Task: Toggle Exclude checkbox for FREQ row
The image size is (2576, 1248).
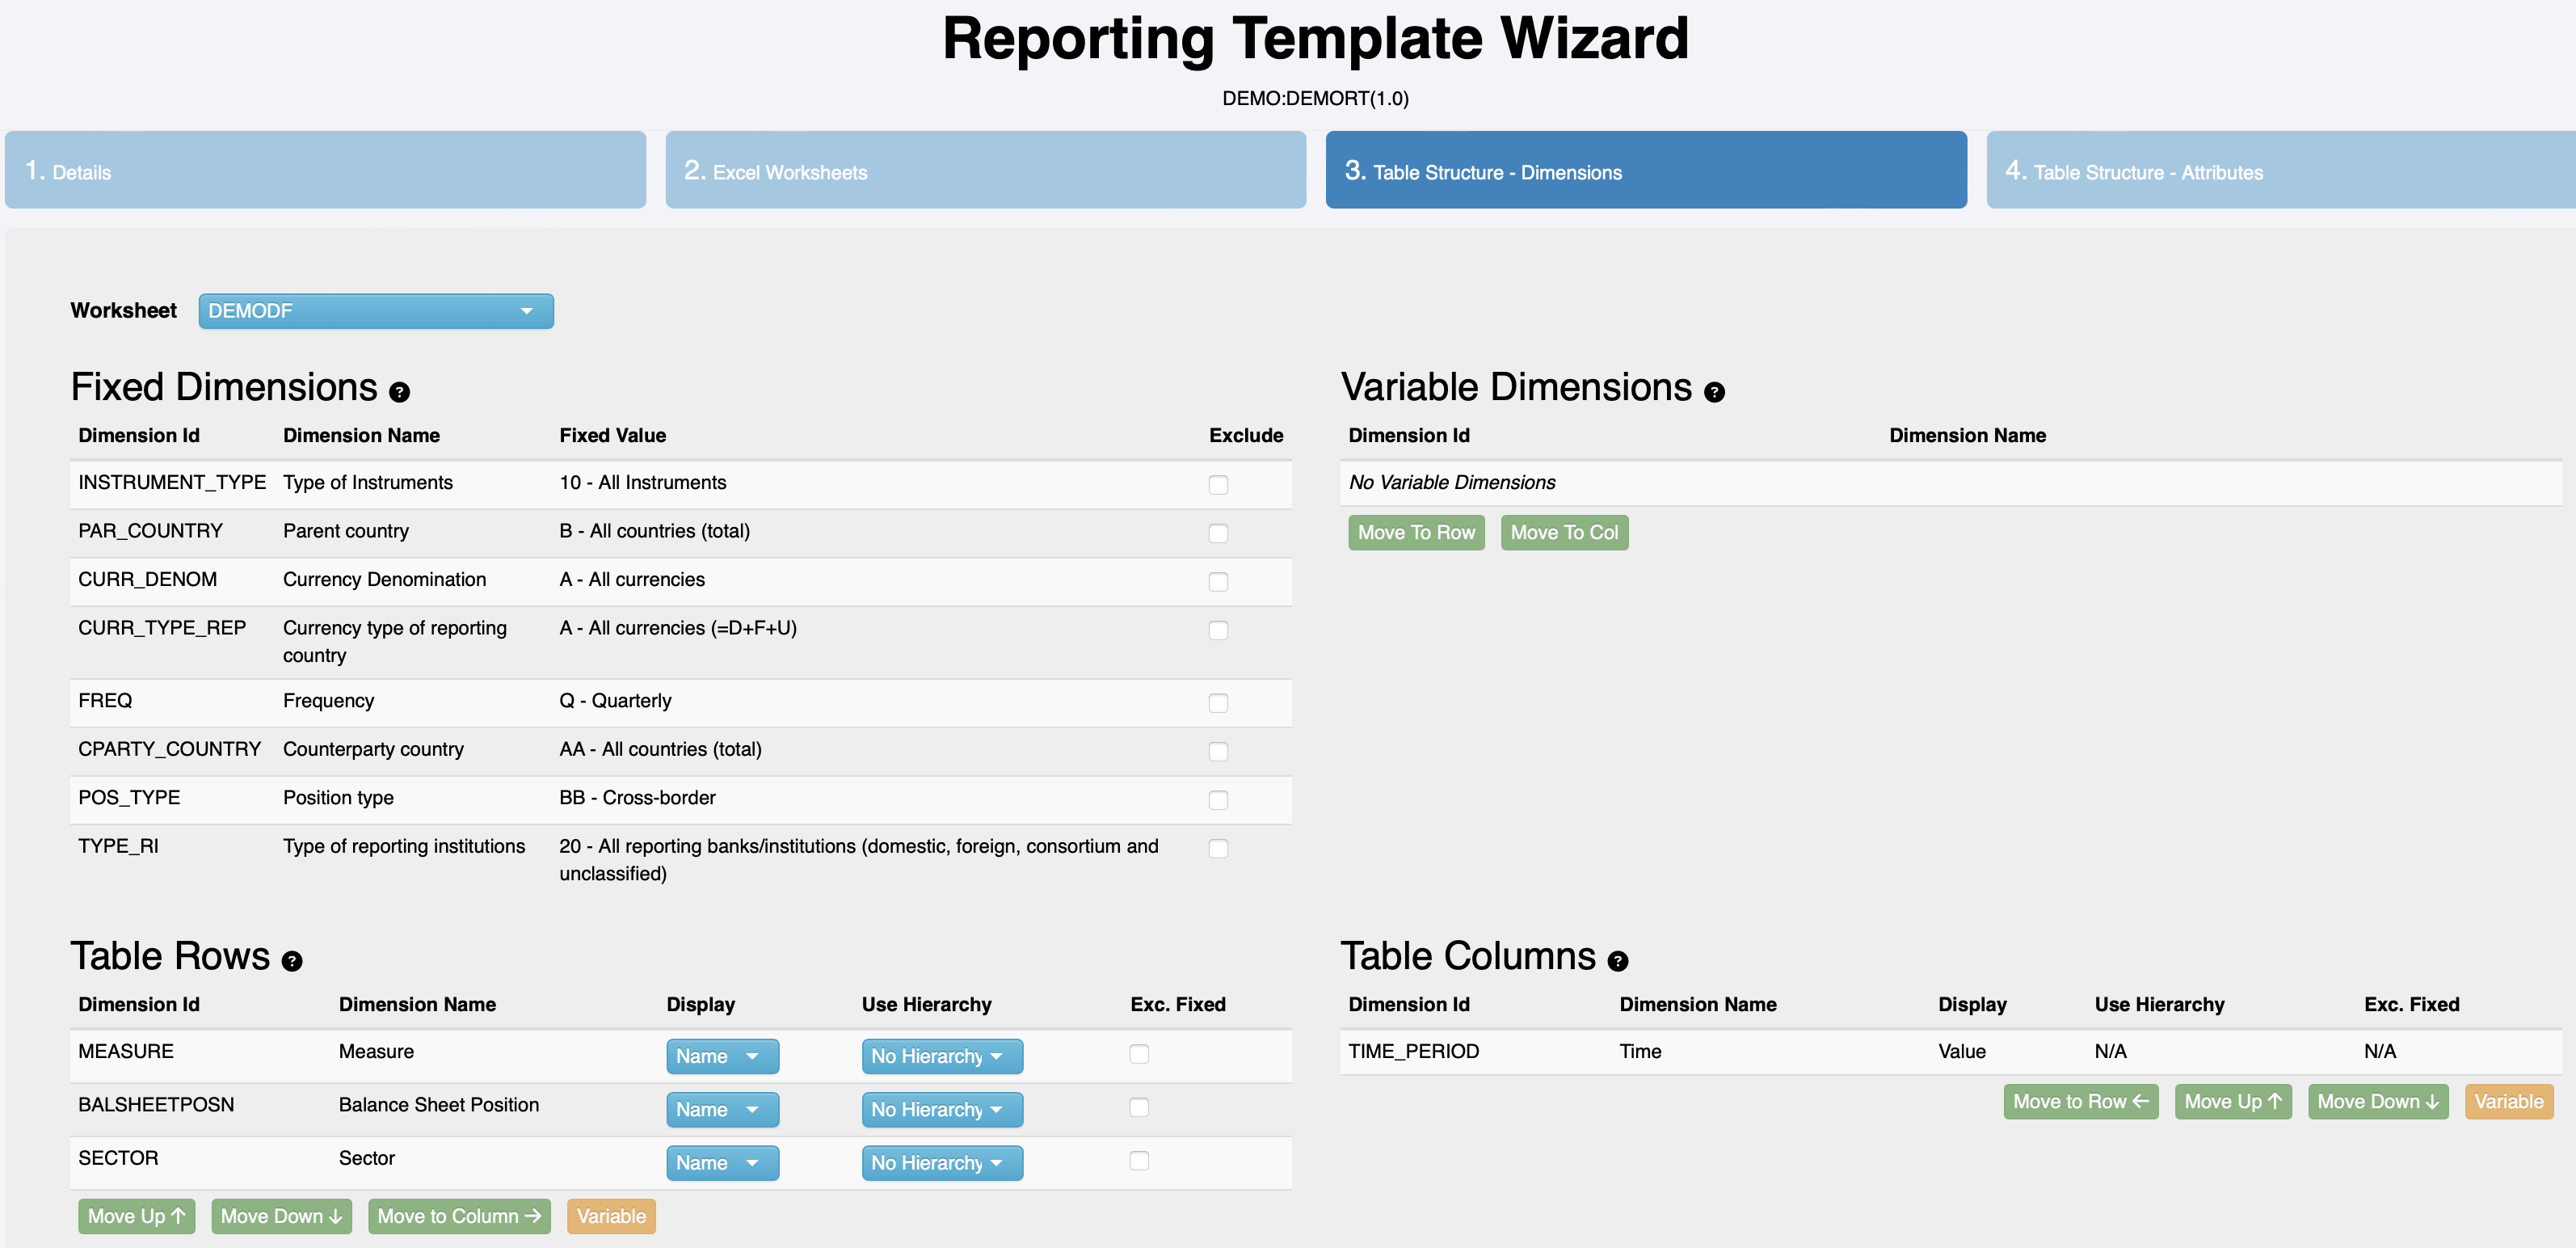Action: [1217, 703]
